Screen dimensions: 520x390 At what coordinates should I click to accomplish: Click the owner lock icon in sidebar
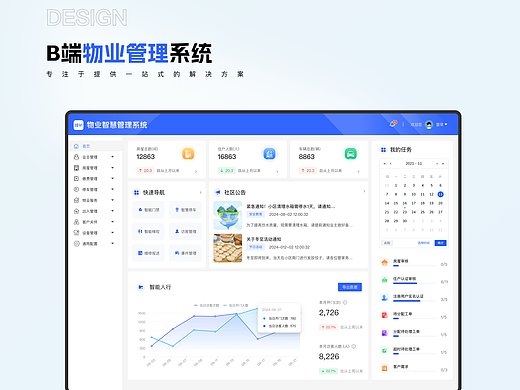coord(76,157)
